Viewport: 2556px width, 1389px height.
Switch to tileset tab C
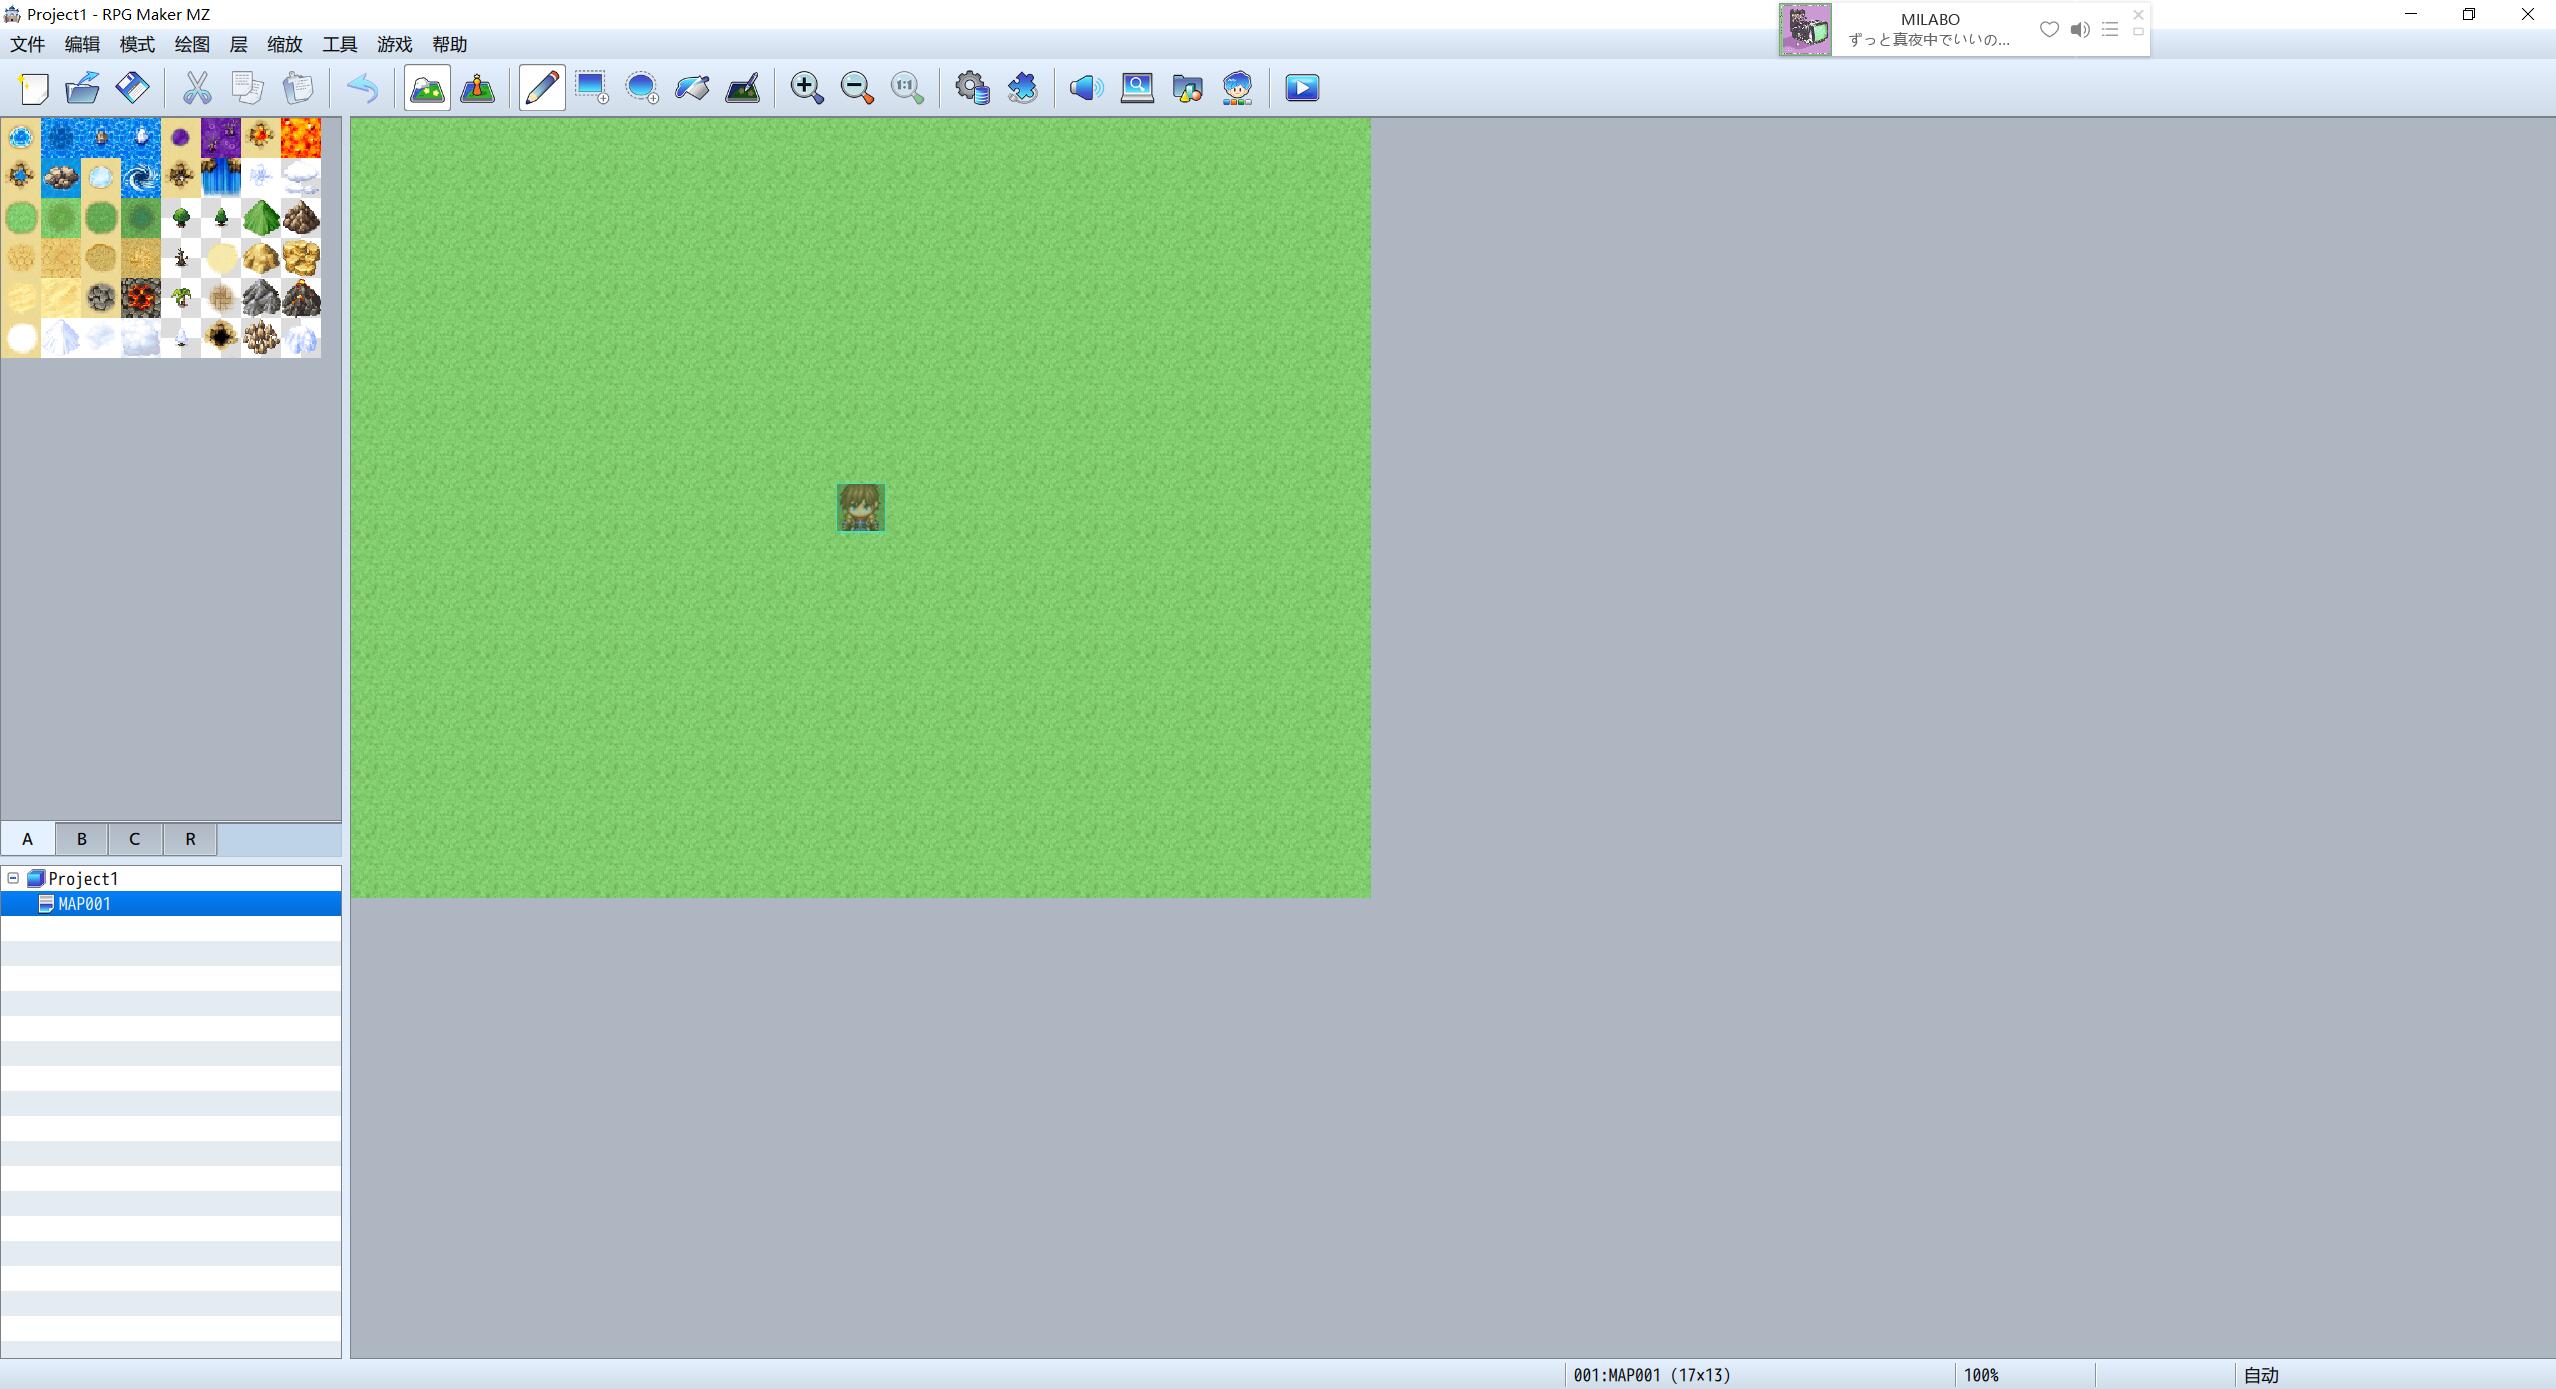coord(135,839)
